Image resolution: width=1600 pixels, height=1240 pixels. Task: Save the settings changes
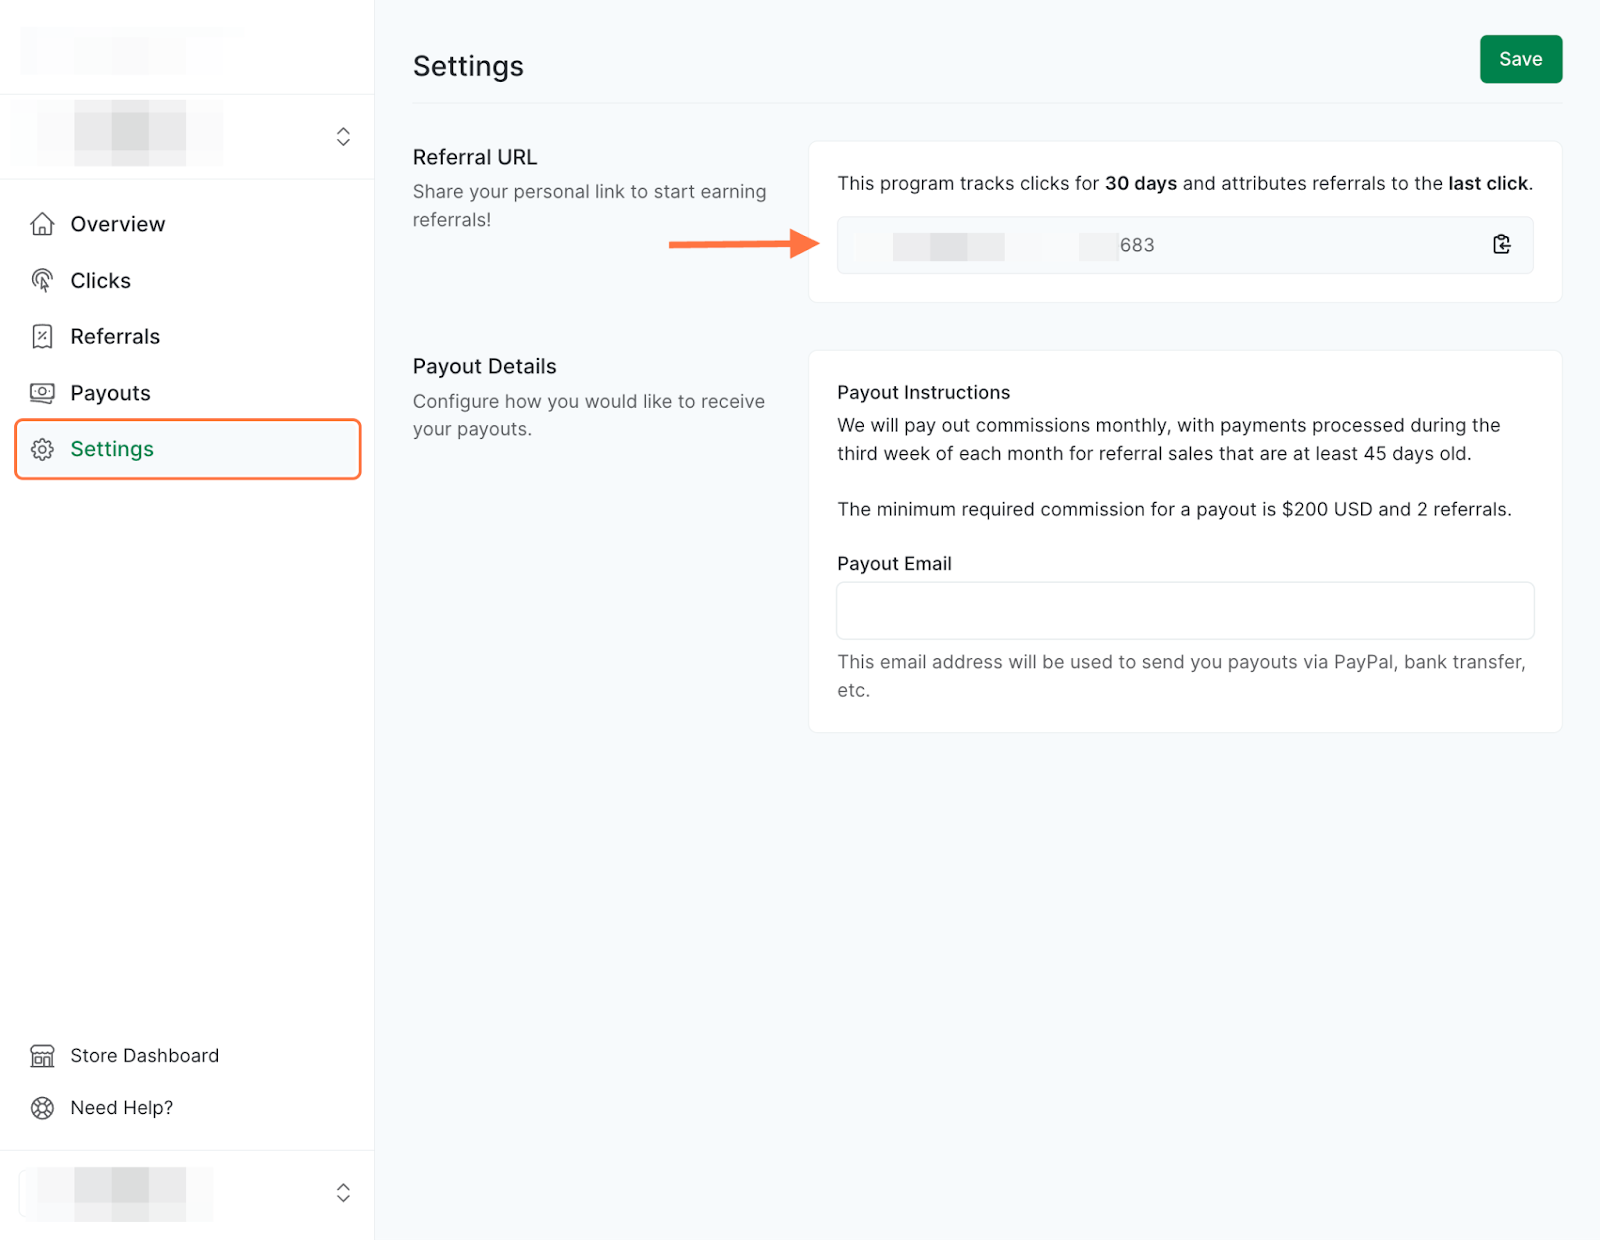pyautogui.click(x=1520, y=59)
